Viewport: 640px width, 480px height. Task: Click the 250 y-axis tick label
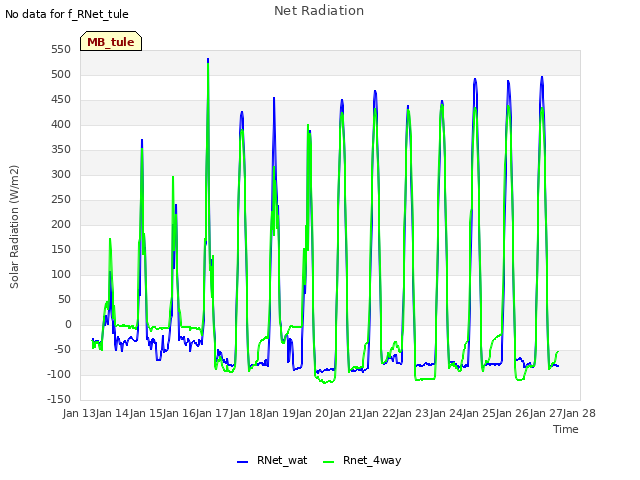coord(61,200)
